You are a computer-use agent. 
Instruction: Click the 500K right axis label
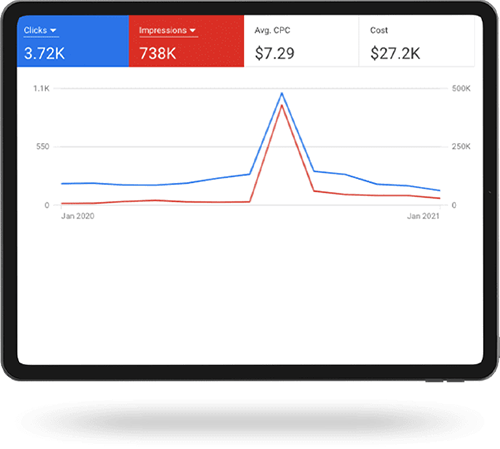(461, 88)
